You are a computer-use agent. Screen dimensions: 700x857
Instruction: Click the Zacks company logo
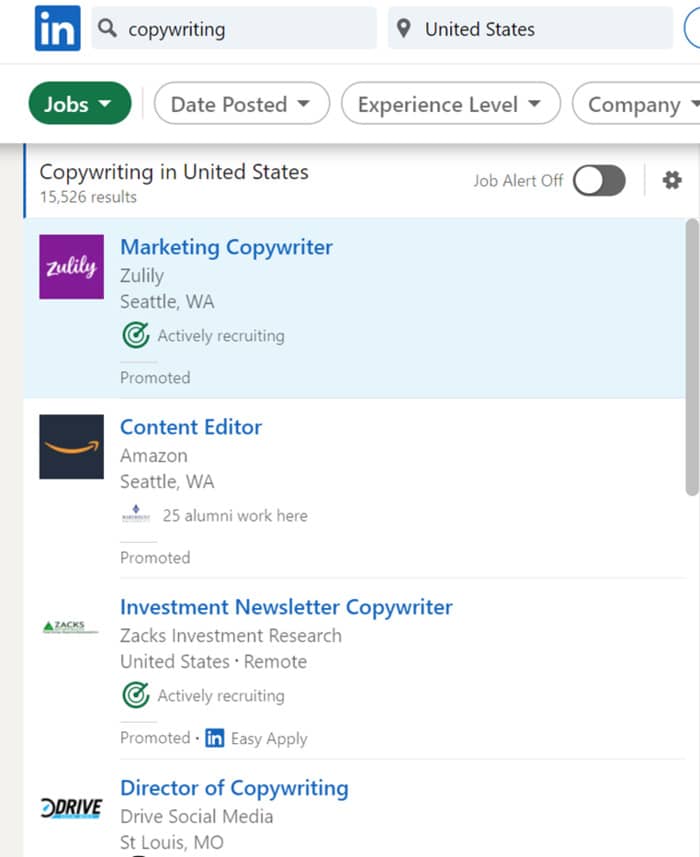click(72, 627)
